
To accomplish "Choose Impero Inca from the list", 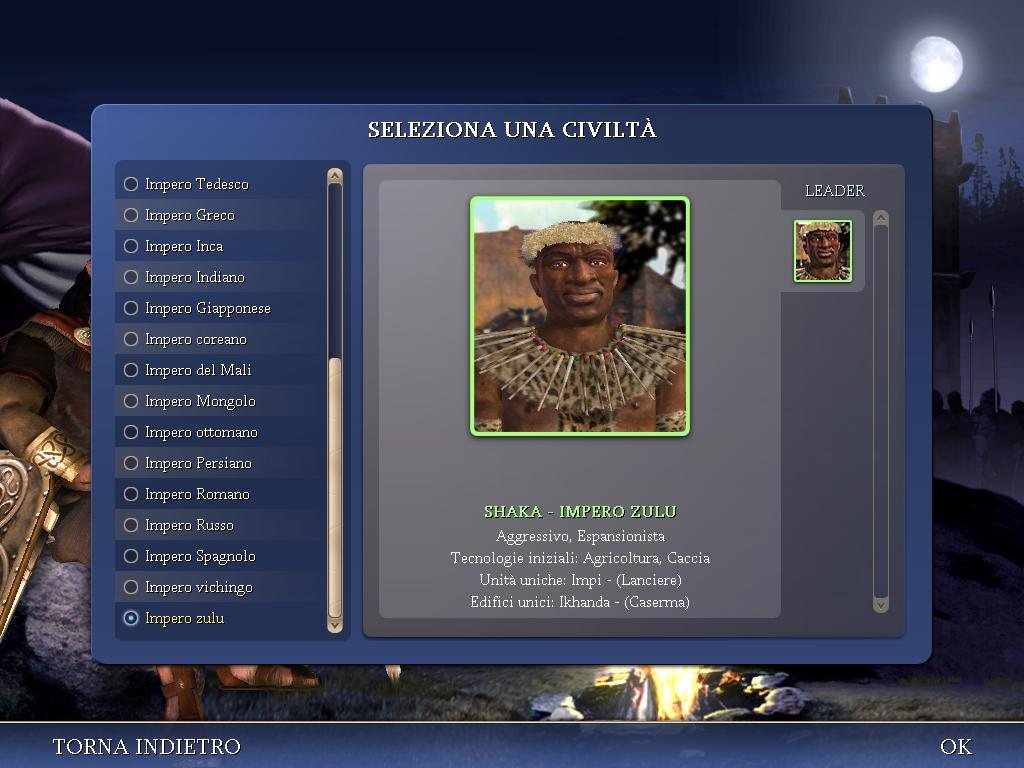I will (219, 246).
